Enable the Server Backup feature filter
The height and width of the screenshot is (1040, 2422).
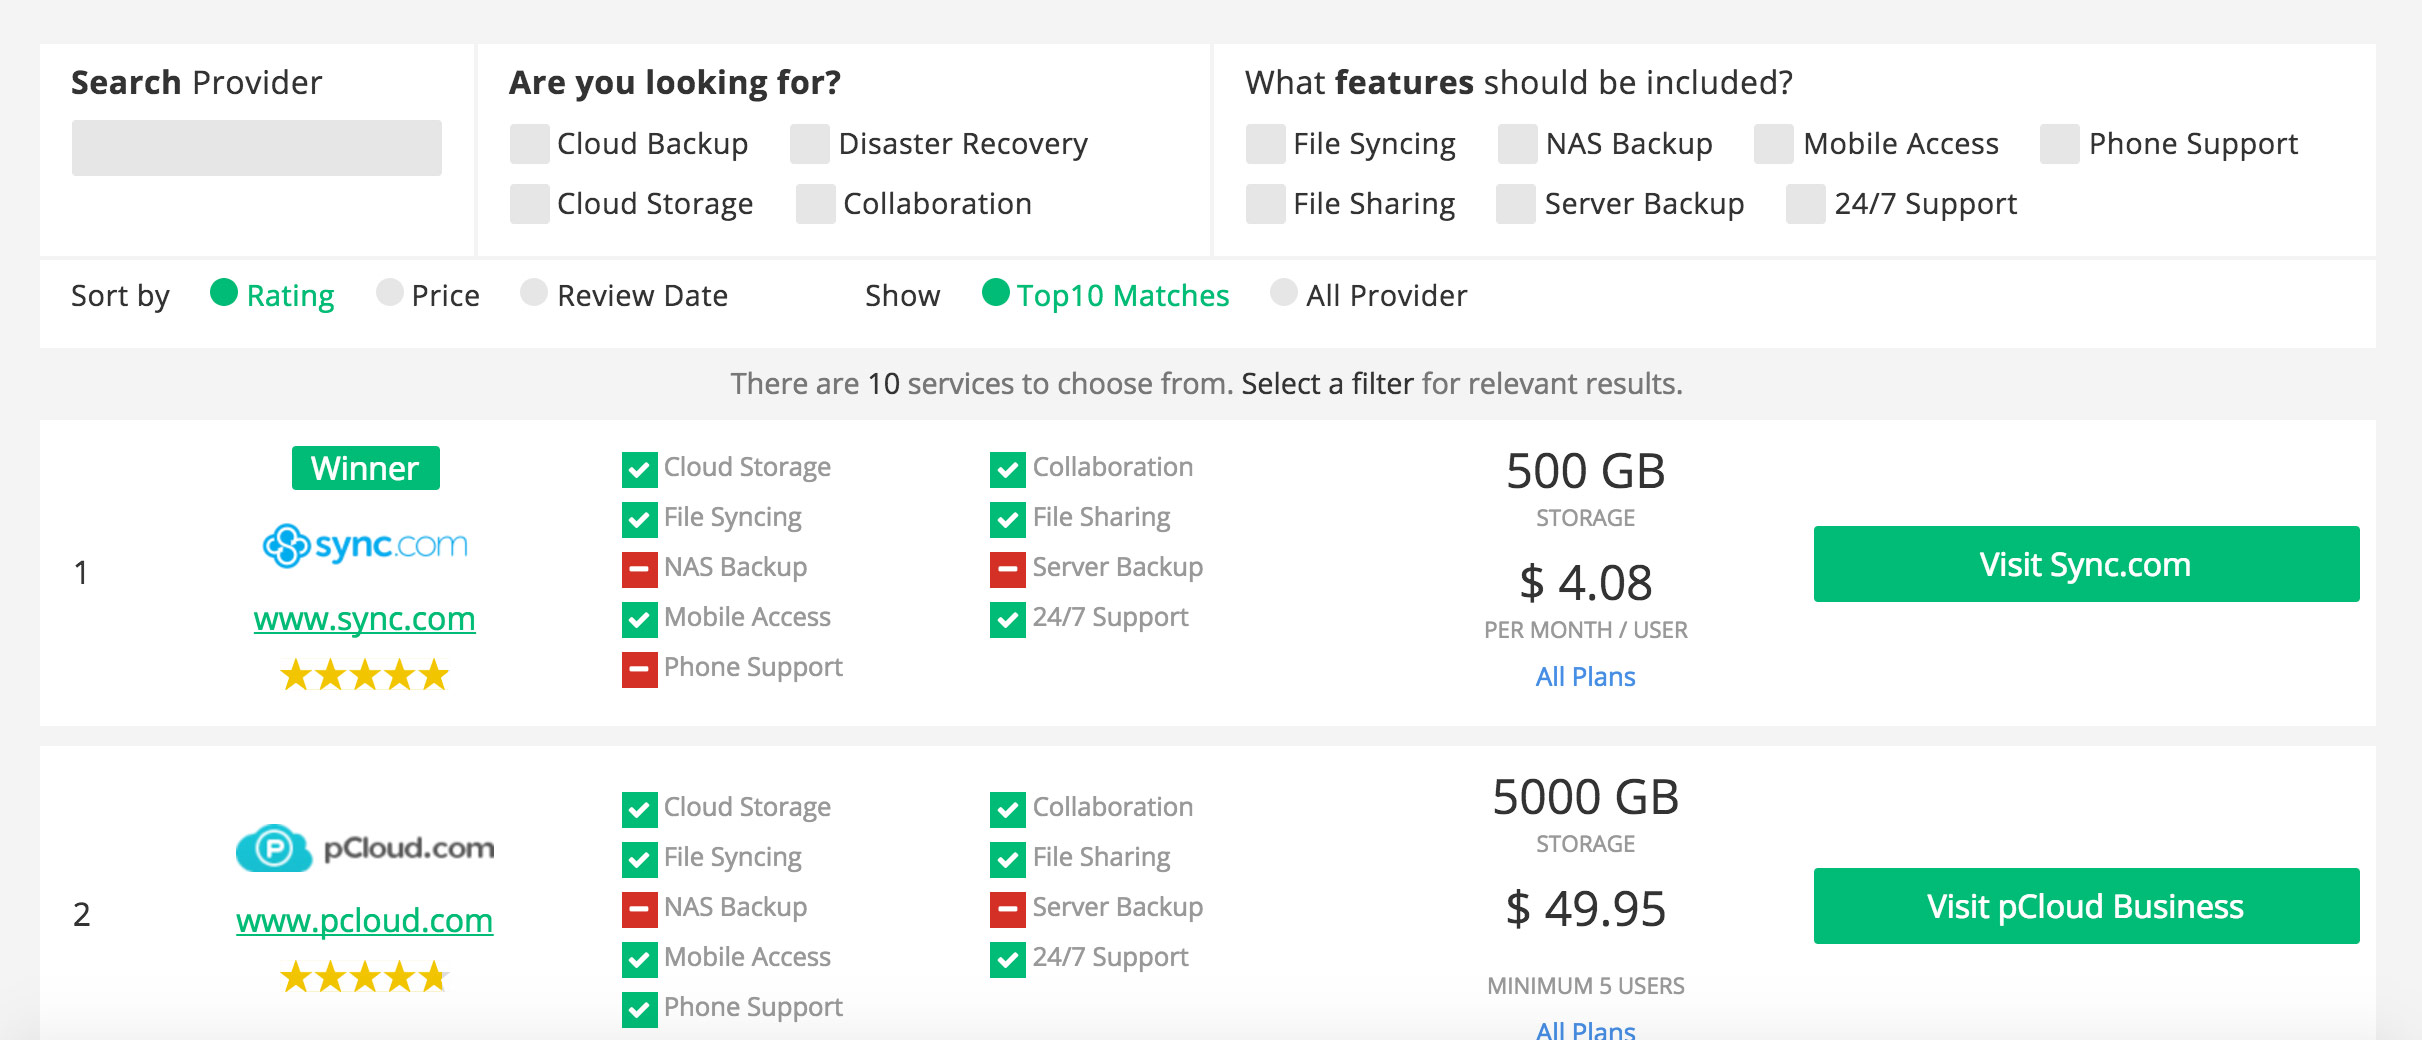1516,204
